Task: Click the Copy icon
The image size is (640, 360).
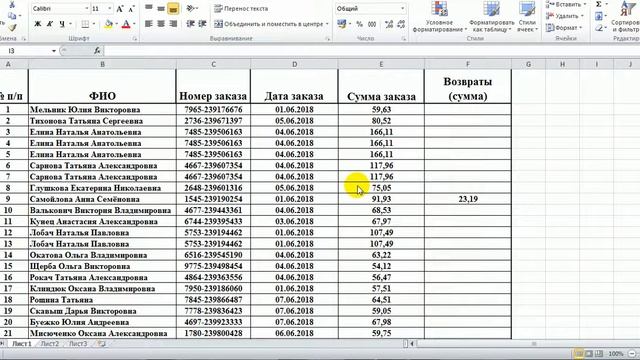Action: [12, 16]
